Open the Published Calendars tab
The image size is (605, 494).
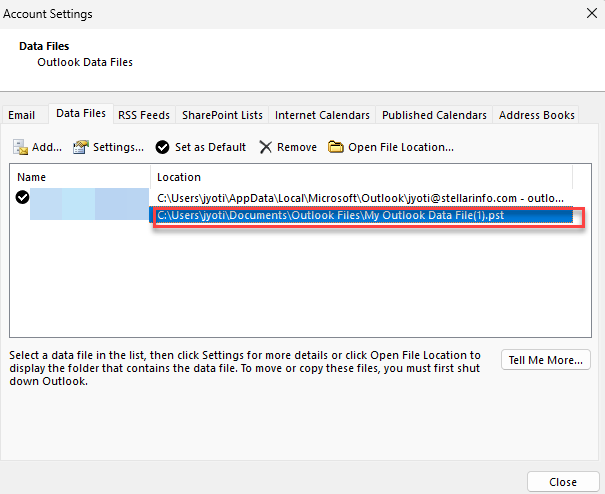pos(434,115)
